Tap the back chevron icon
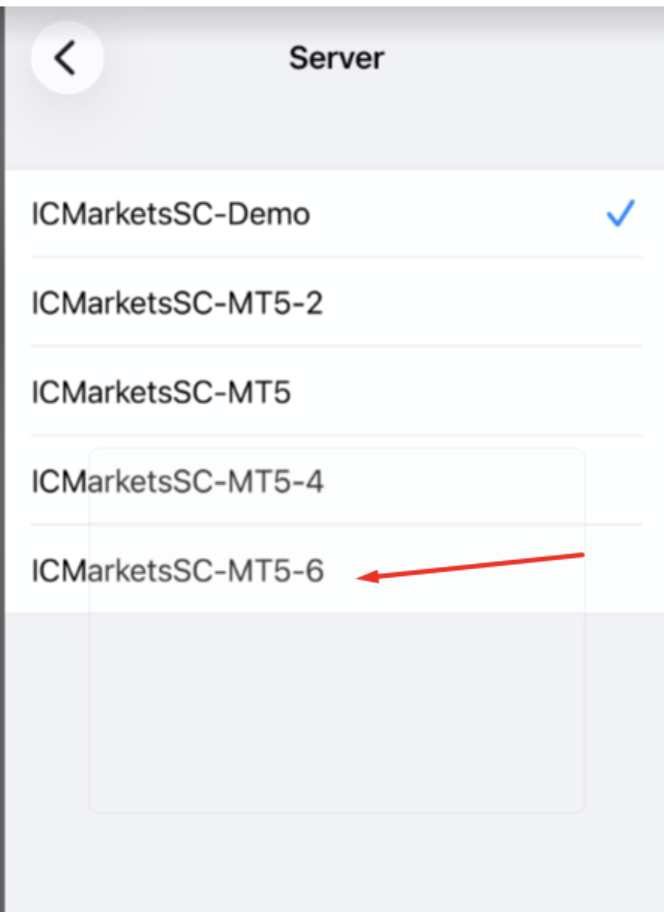 pos(66,58)
